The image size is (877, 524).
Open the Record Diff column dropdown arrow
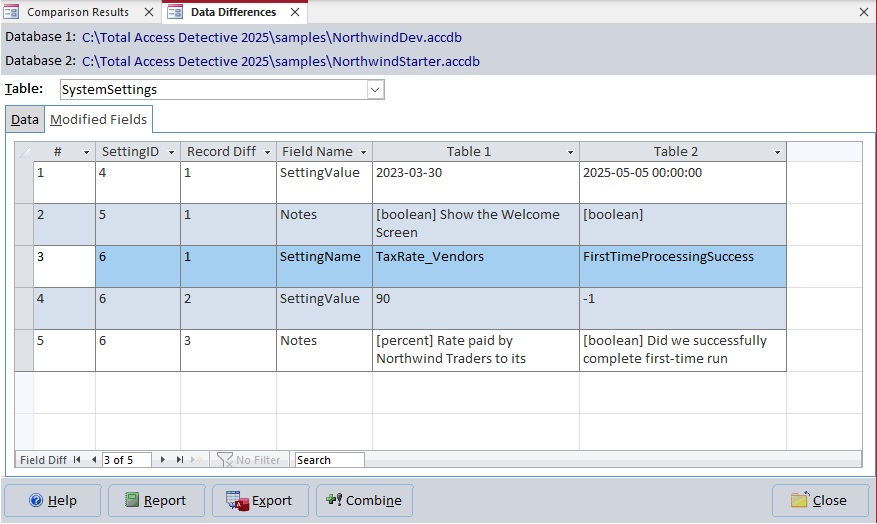pyautogui.click(x=266, y=152)
